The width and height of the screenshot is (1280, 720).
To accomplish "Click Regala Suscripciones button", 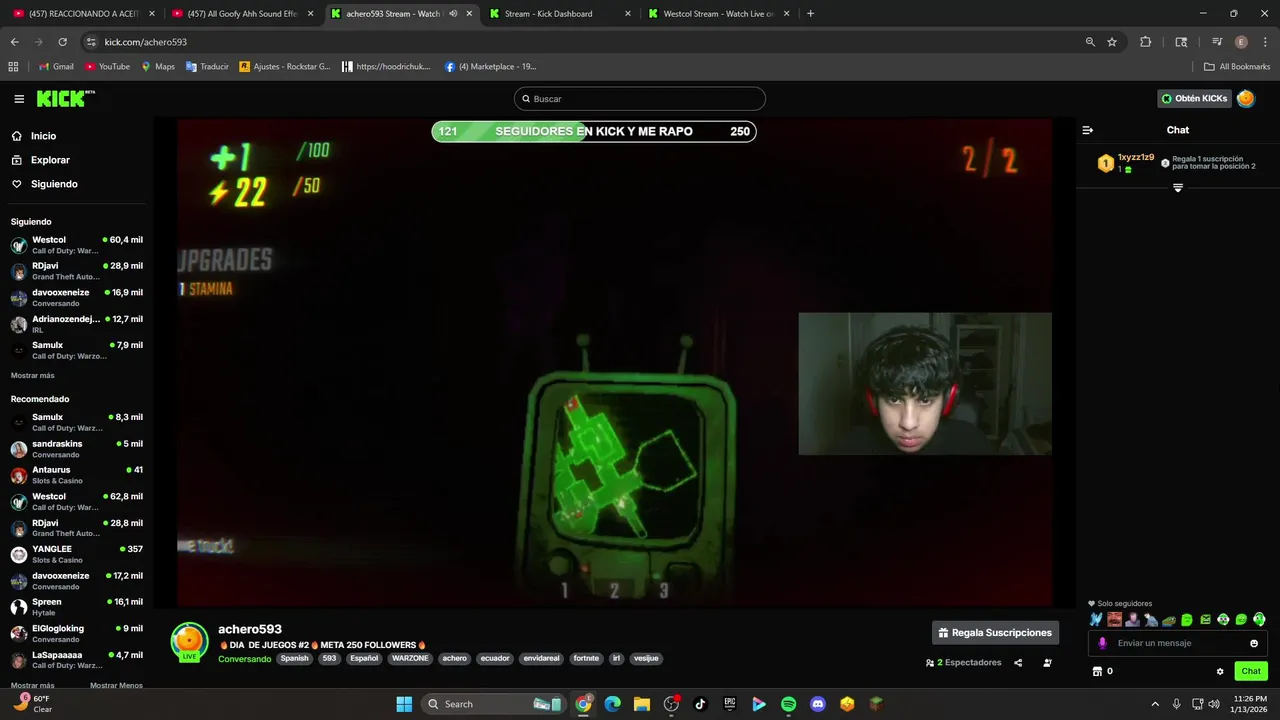I will (995, 632).
